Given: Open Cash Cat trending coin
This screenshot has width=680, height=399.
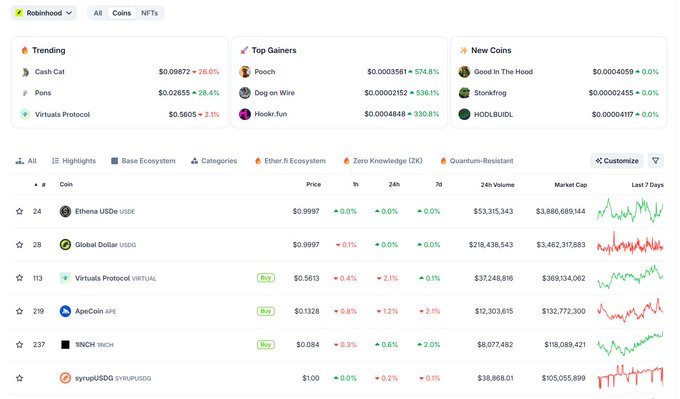Looking at the screenshot, I should coord(49,72).
